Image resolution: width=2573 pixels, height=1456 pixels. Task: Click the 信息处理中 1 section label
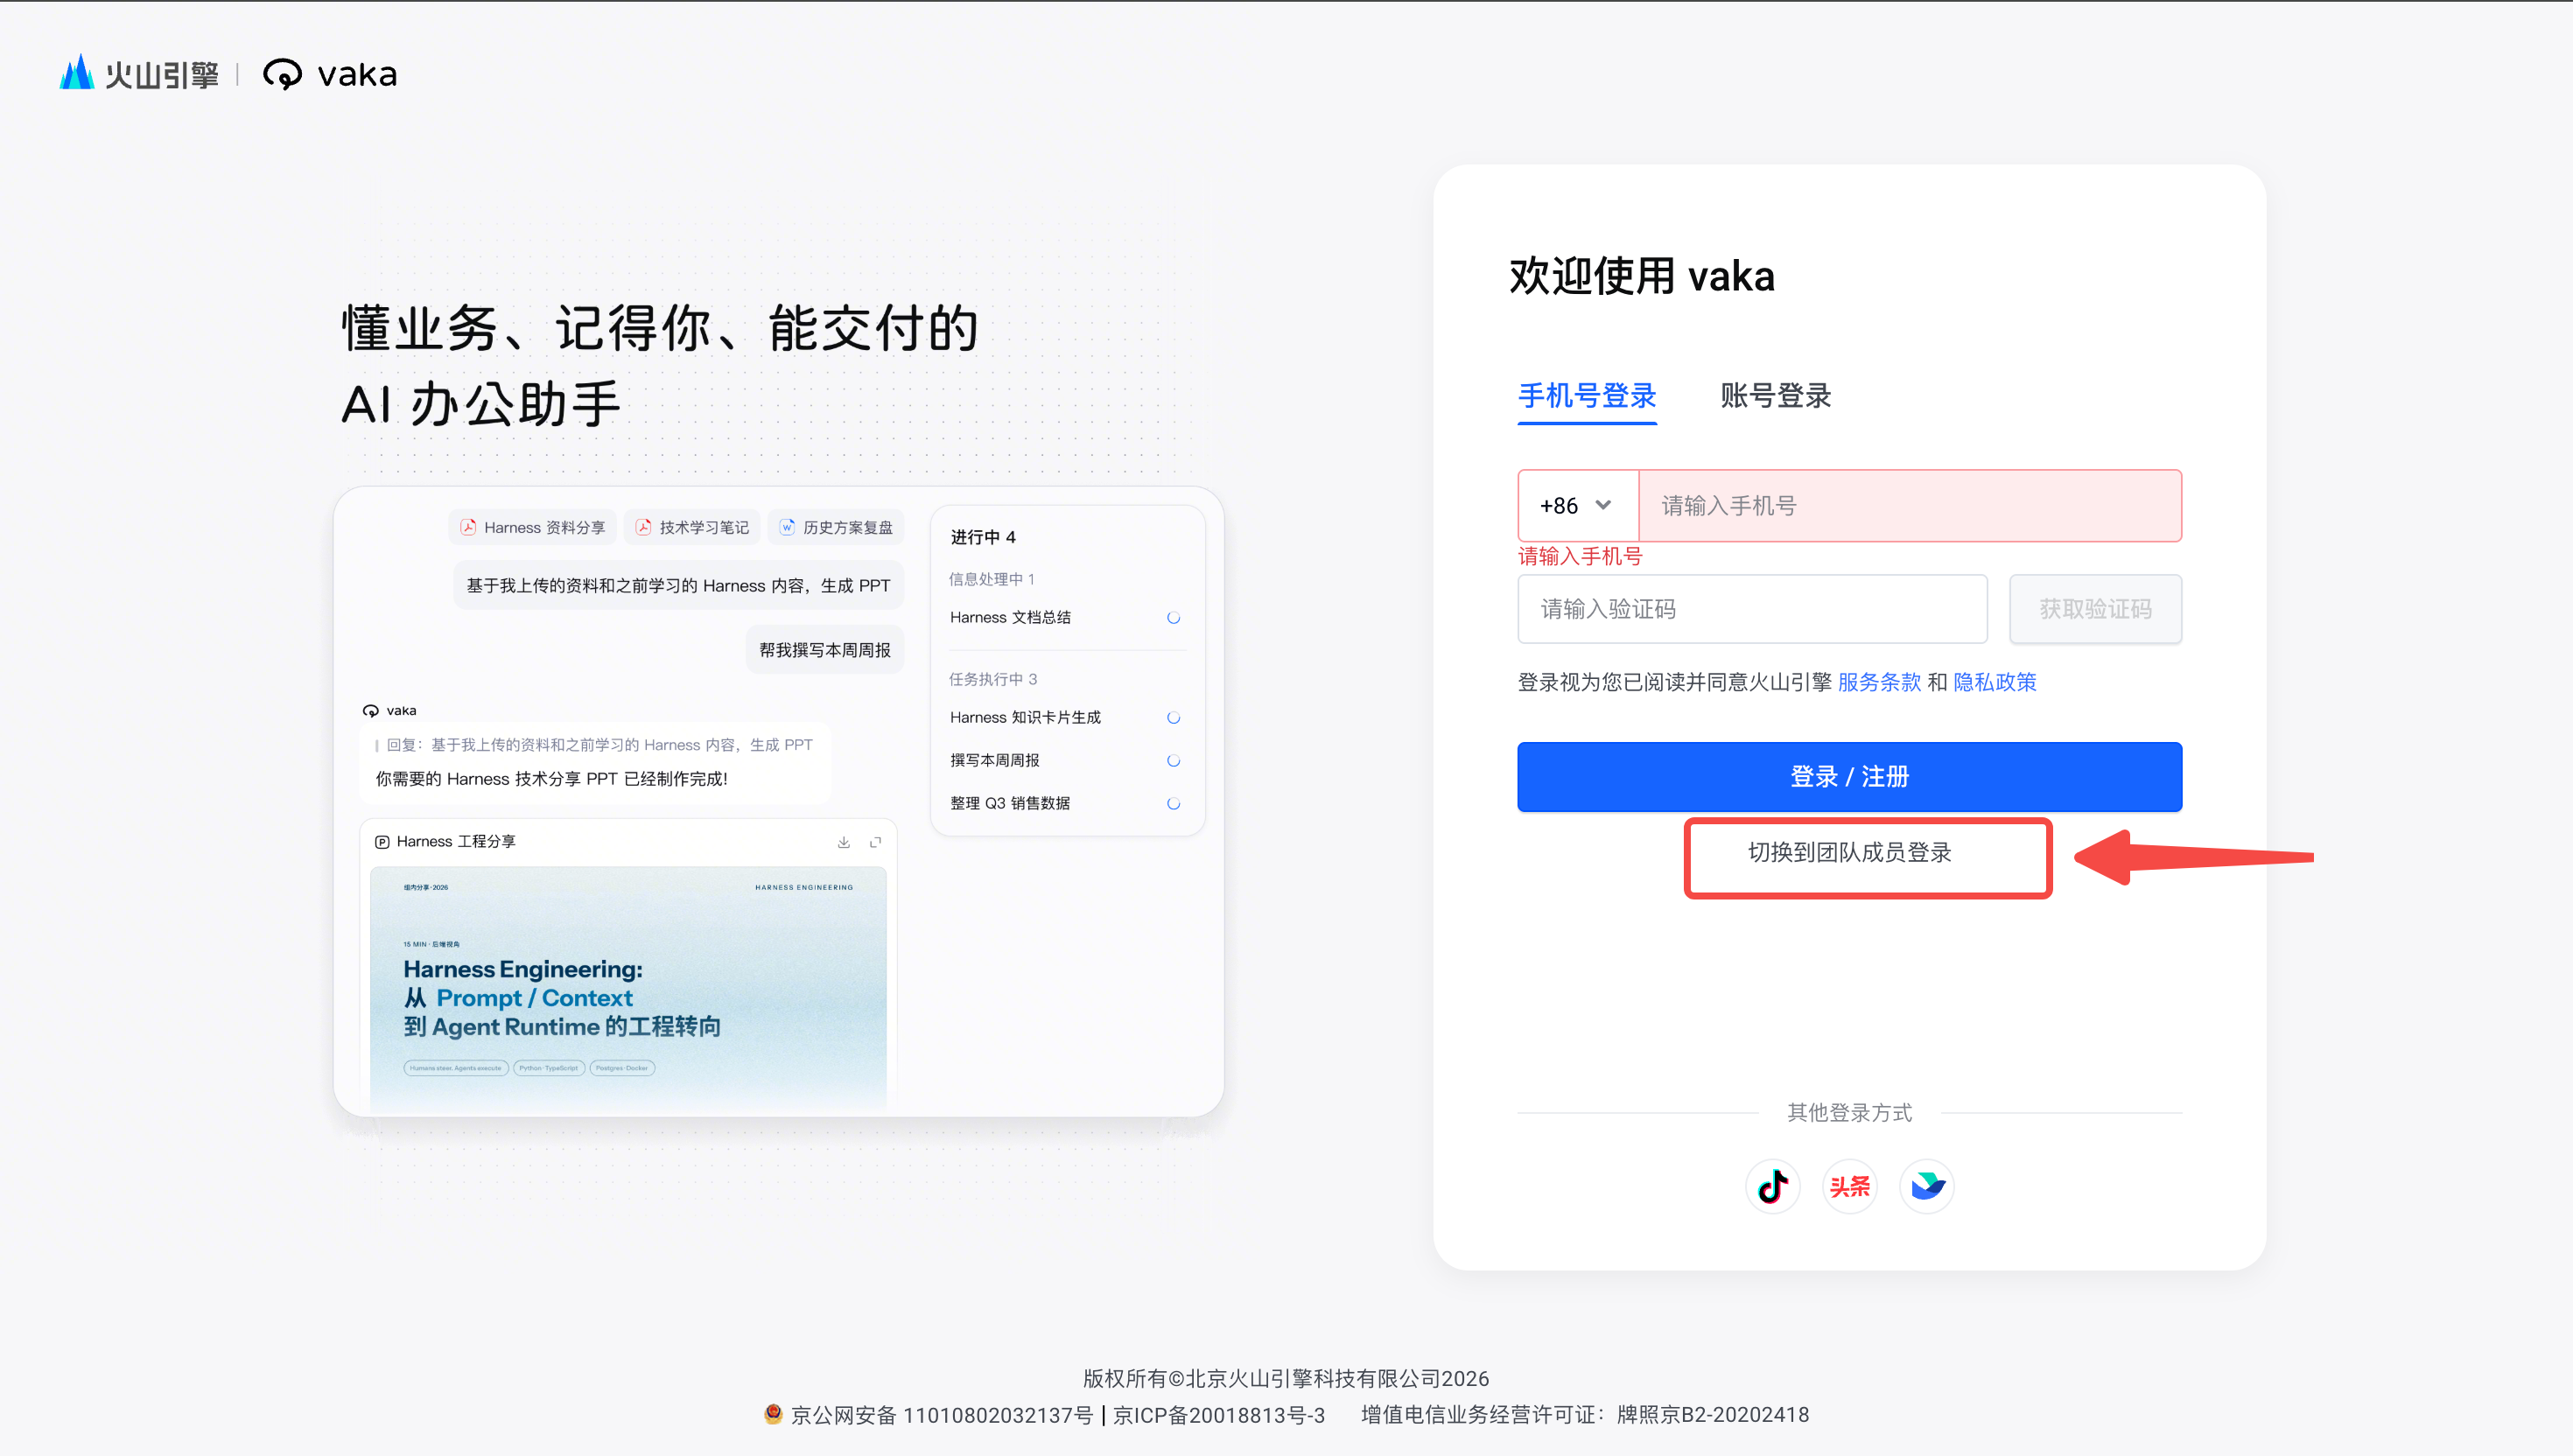(992, 579)
